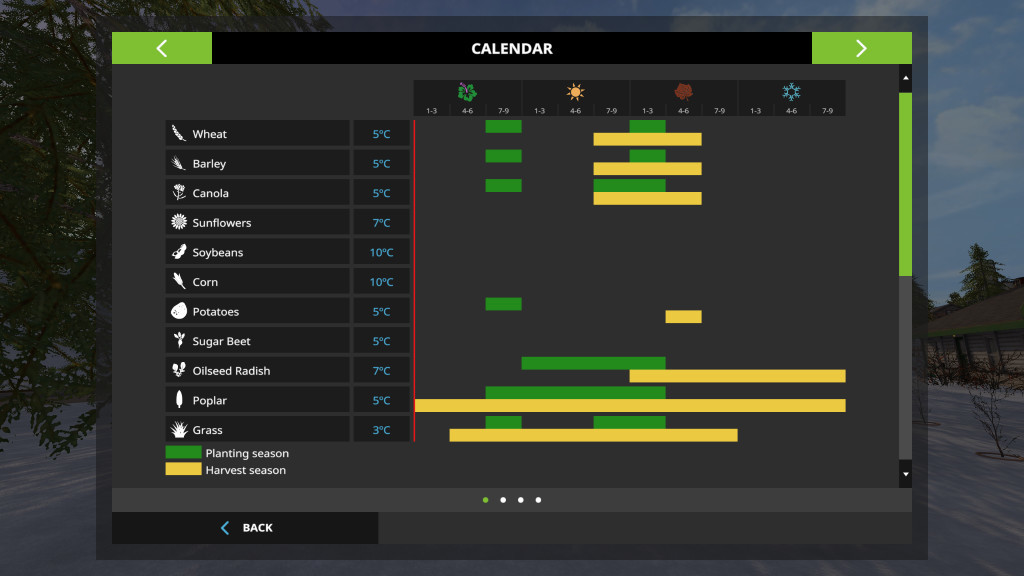
Task: Go to previous page with left arrow
Action: point(162,48)
